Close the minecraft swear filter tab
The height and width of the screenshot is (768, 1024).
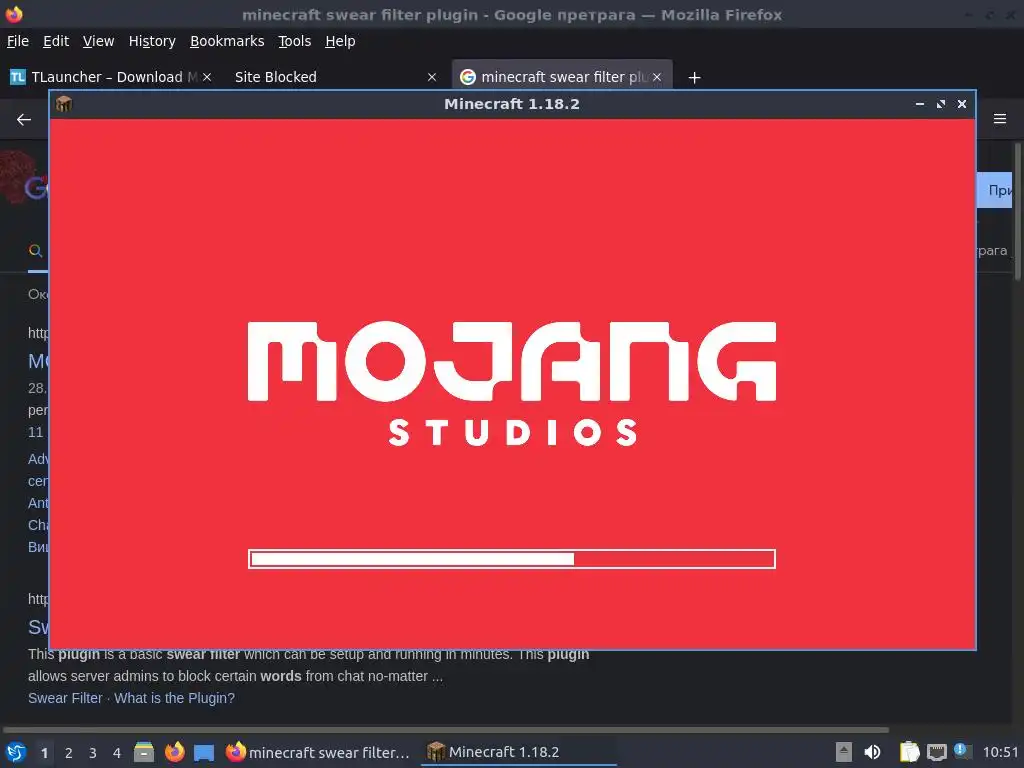click(x=657, y=77)
